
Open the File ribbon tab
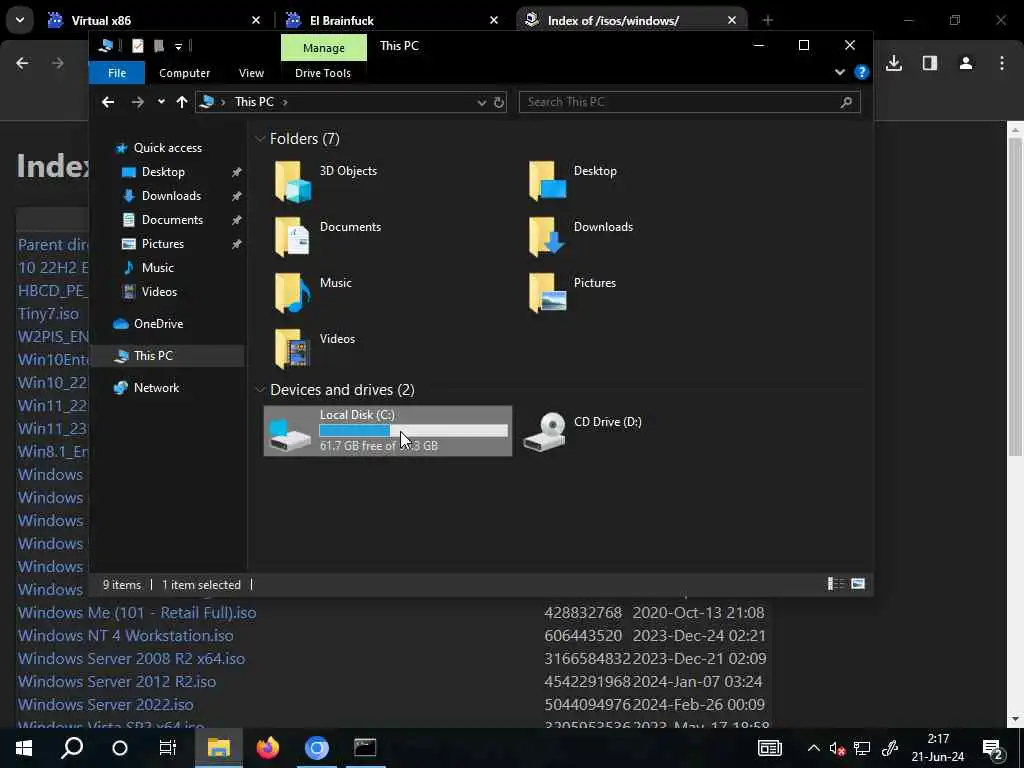[x=117, y=73]
